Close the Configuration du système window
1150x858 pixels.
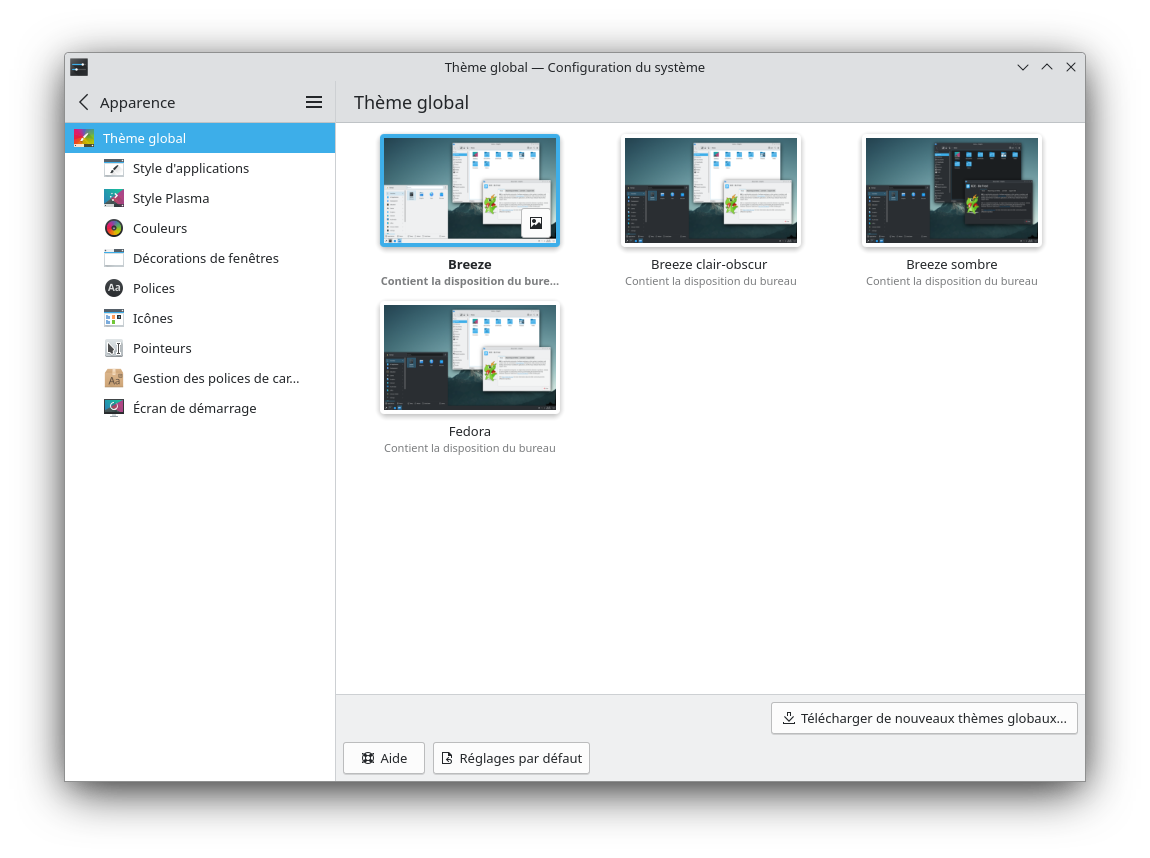[1071, 67]
